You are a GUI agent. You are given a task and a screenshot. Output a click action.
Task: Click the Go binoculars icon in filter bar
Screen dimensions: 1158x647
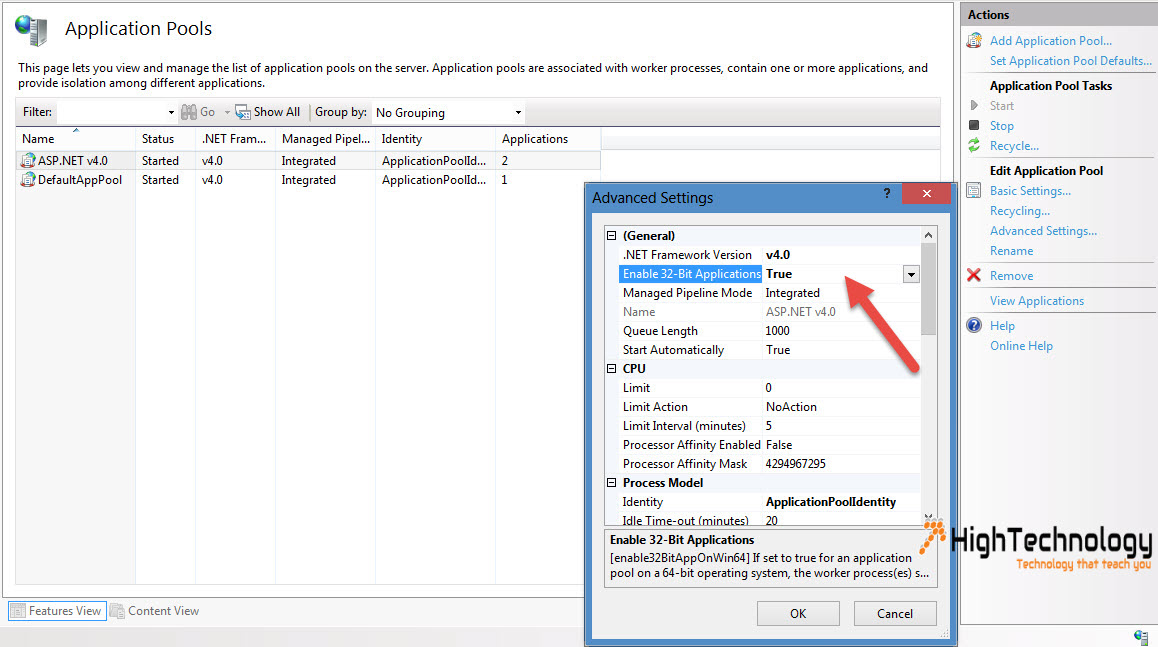(x=189, y=112)
